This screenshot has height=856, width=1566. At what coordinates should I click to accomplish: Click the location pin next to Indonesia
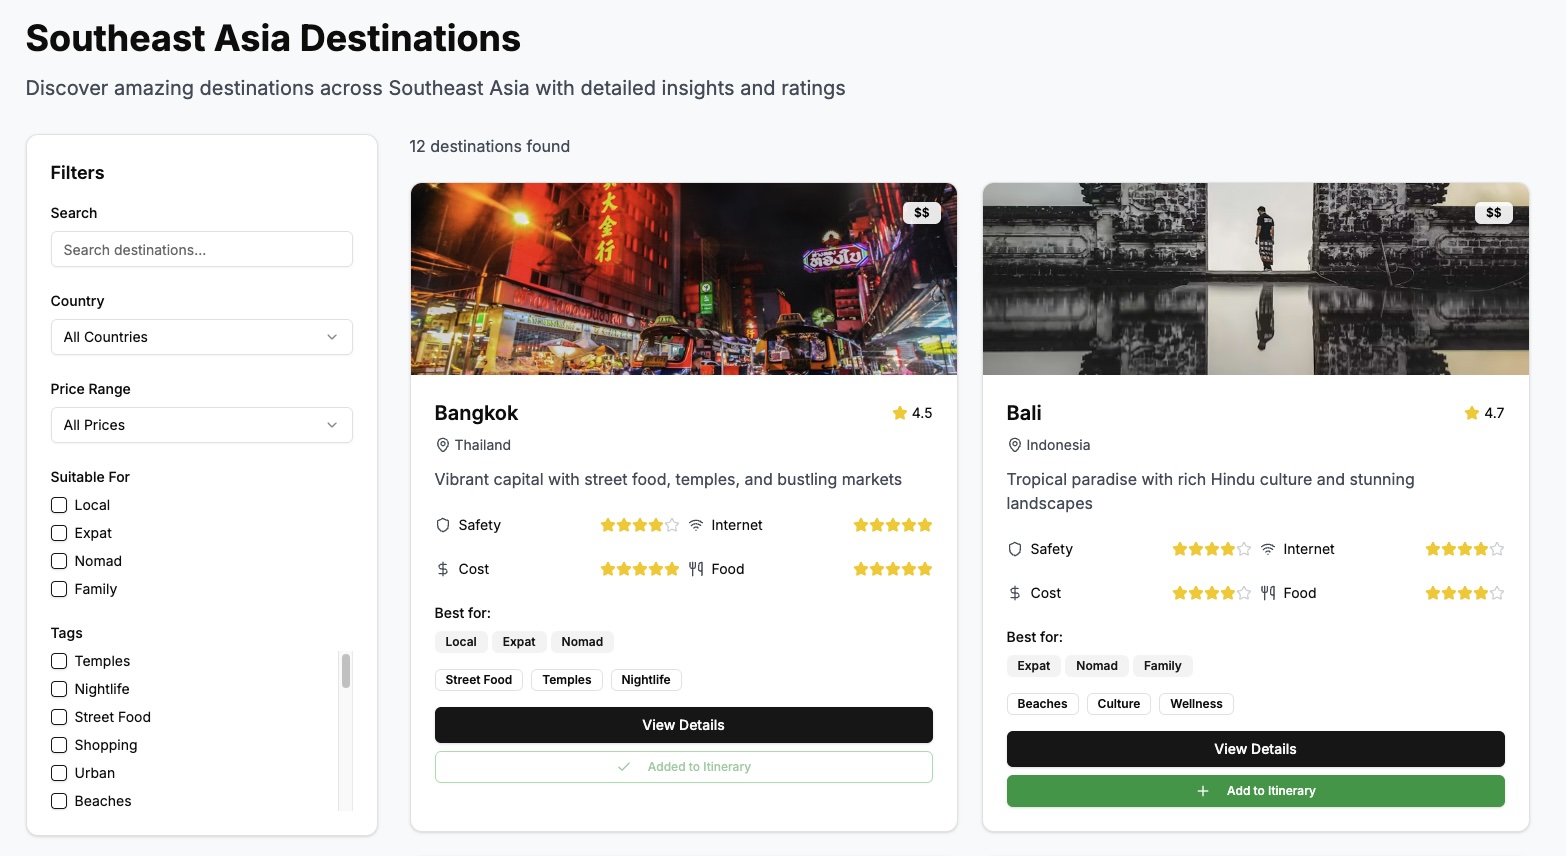[1014, 445]
